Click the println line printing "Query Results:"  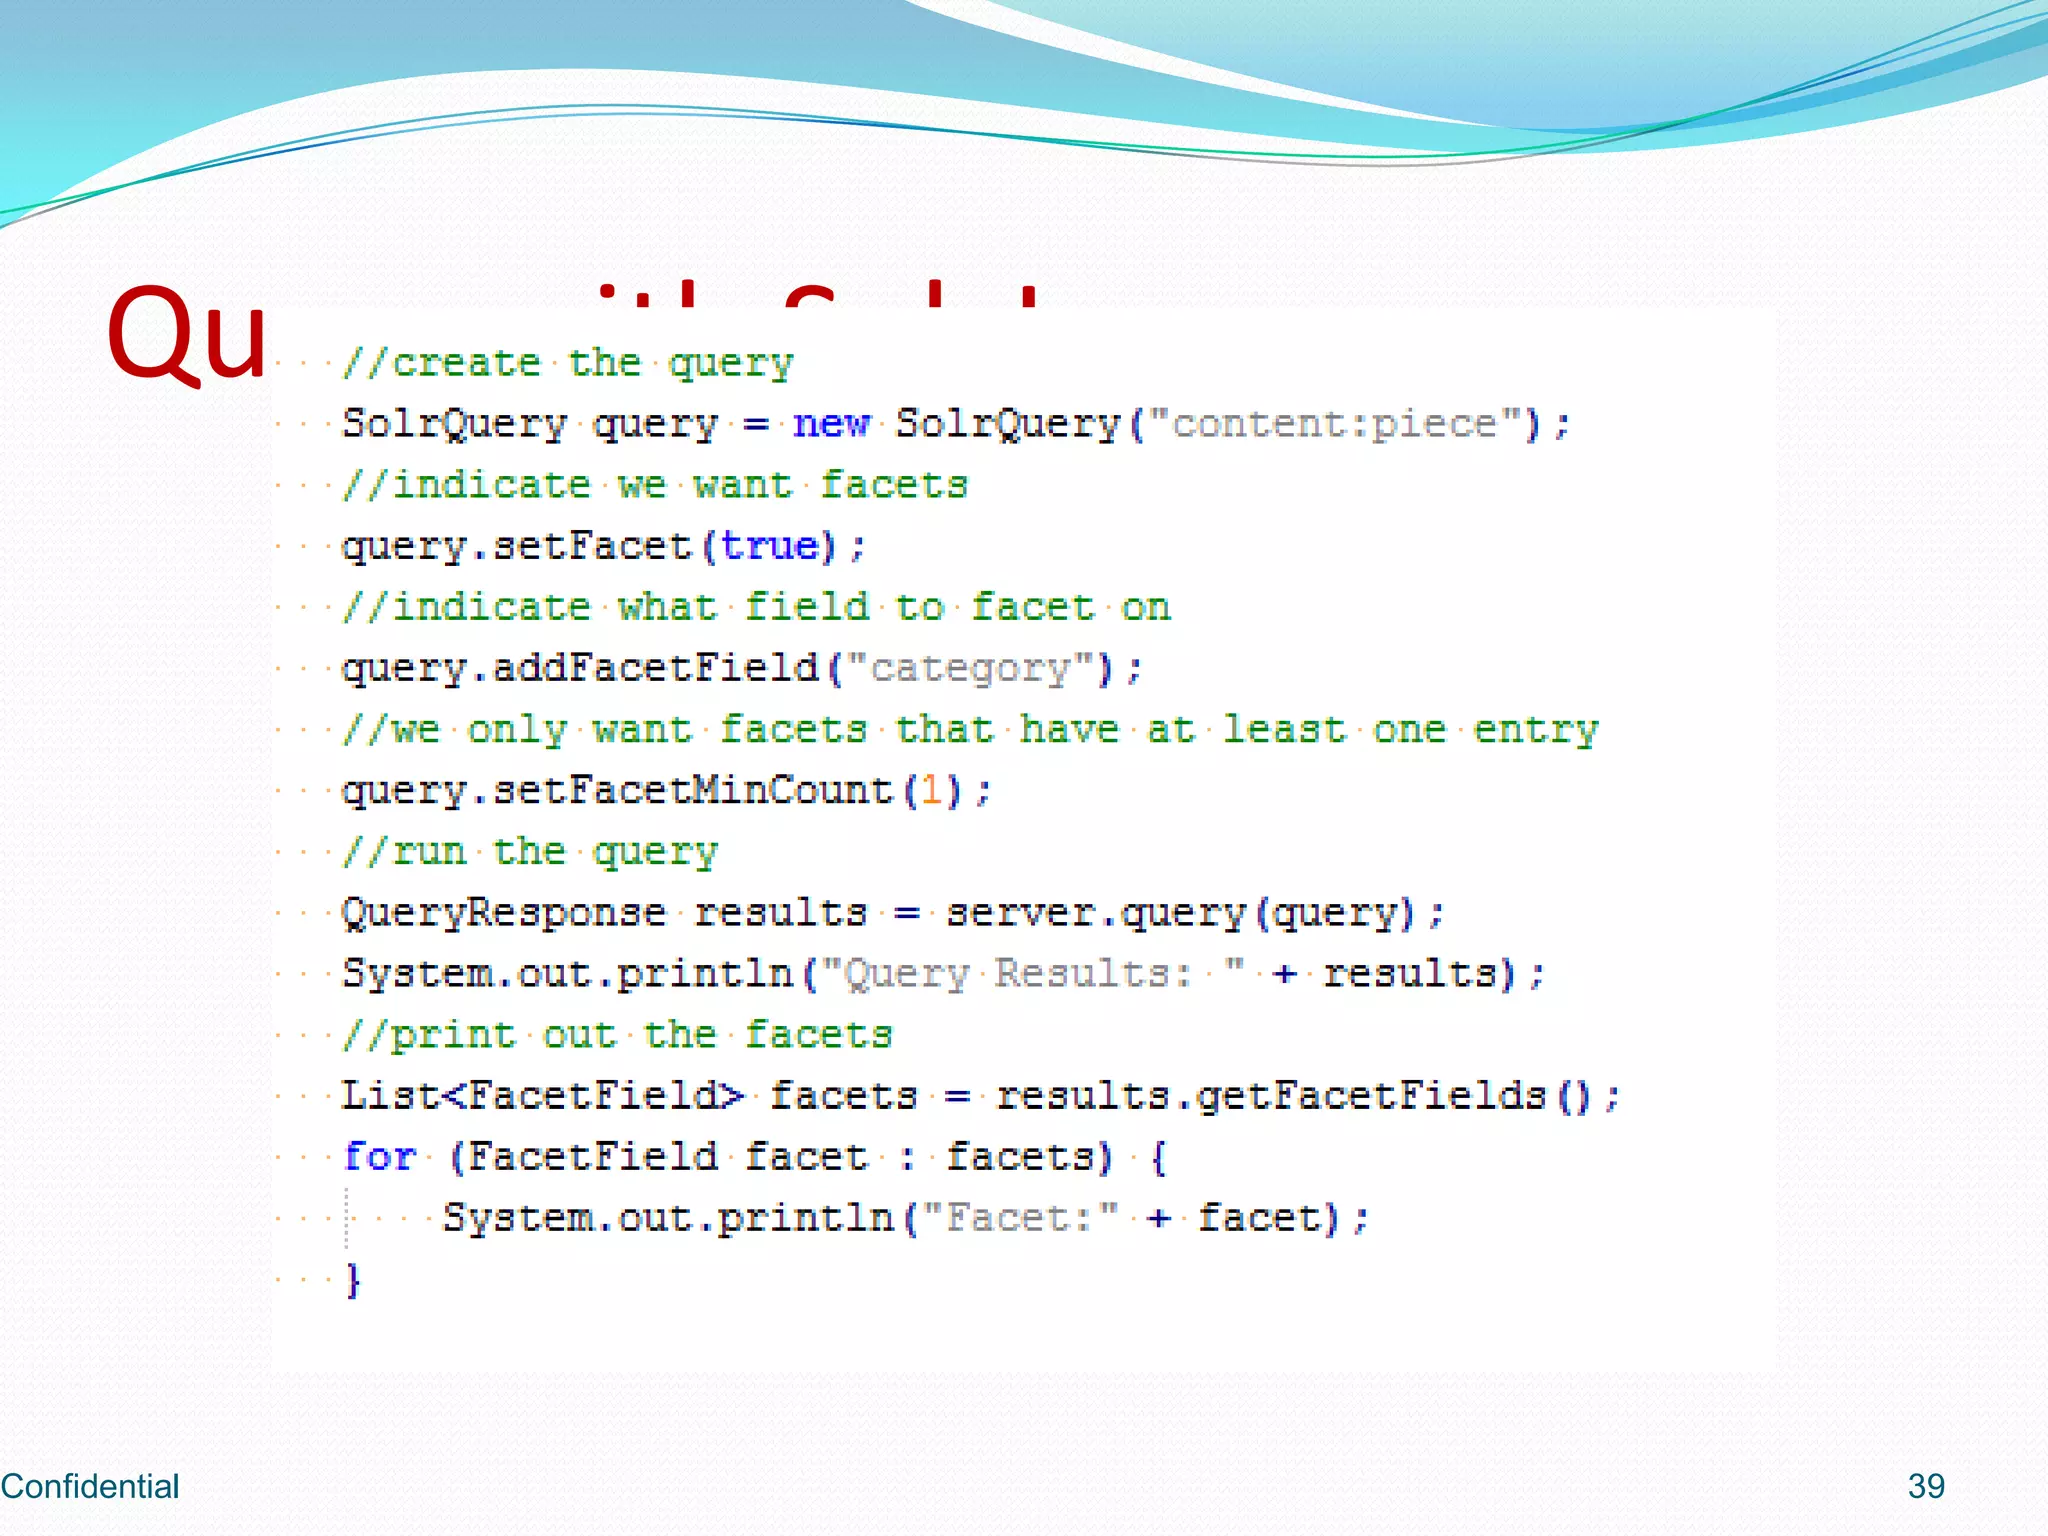tap(943, 975)
